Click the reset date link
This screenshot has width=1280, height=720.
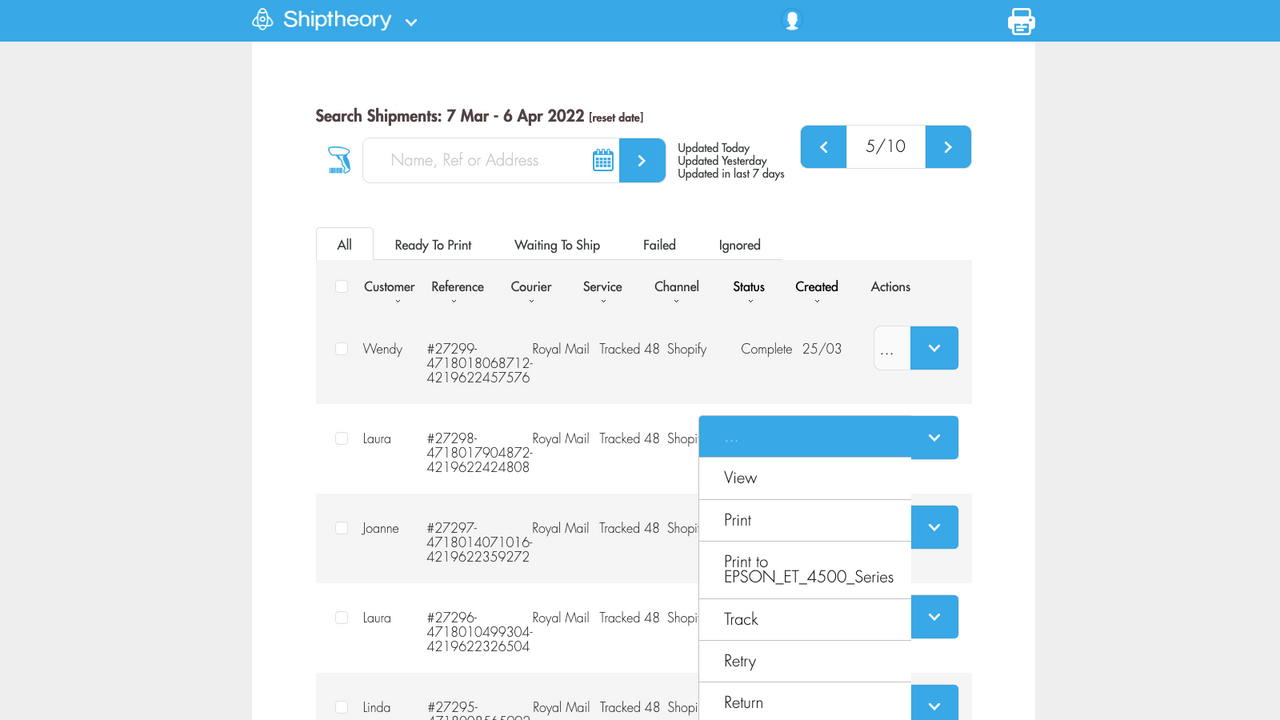point(615,116)
